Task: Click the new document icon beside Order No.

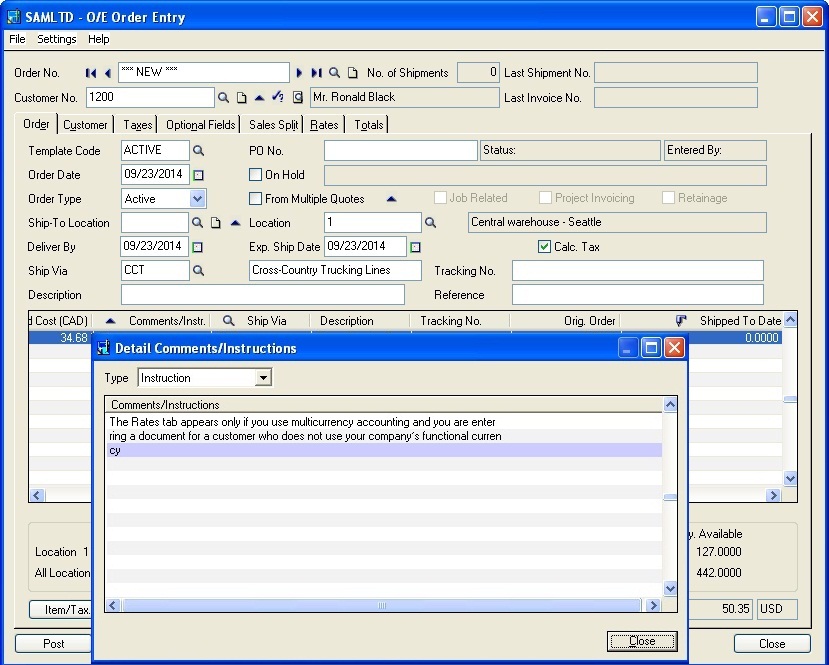Action: click(x=351, y=73)
